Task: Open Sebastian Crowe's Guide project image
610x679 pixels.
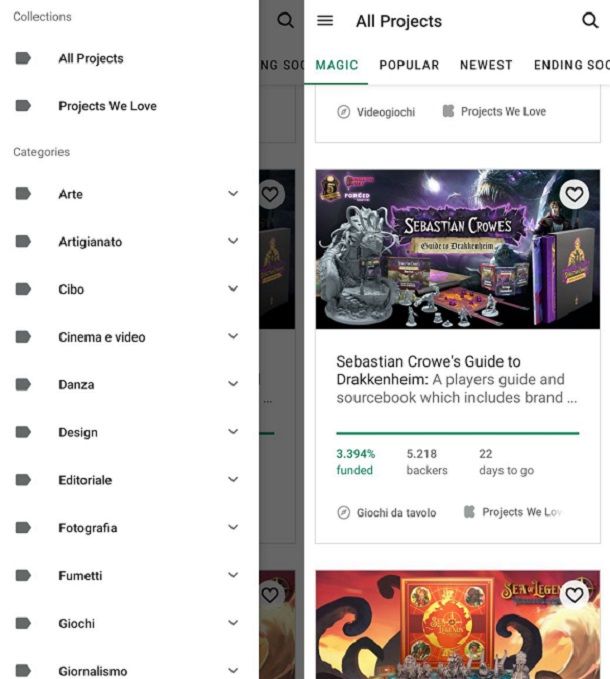Action: coord(458,249)
